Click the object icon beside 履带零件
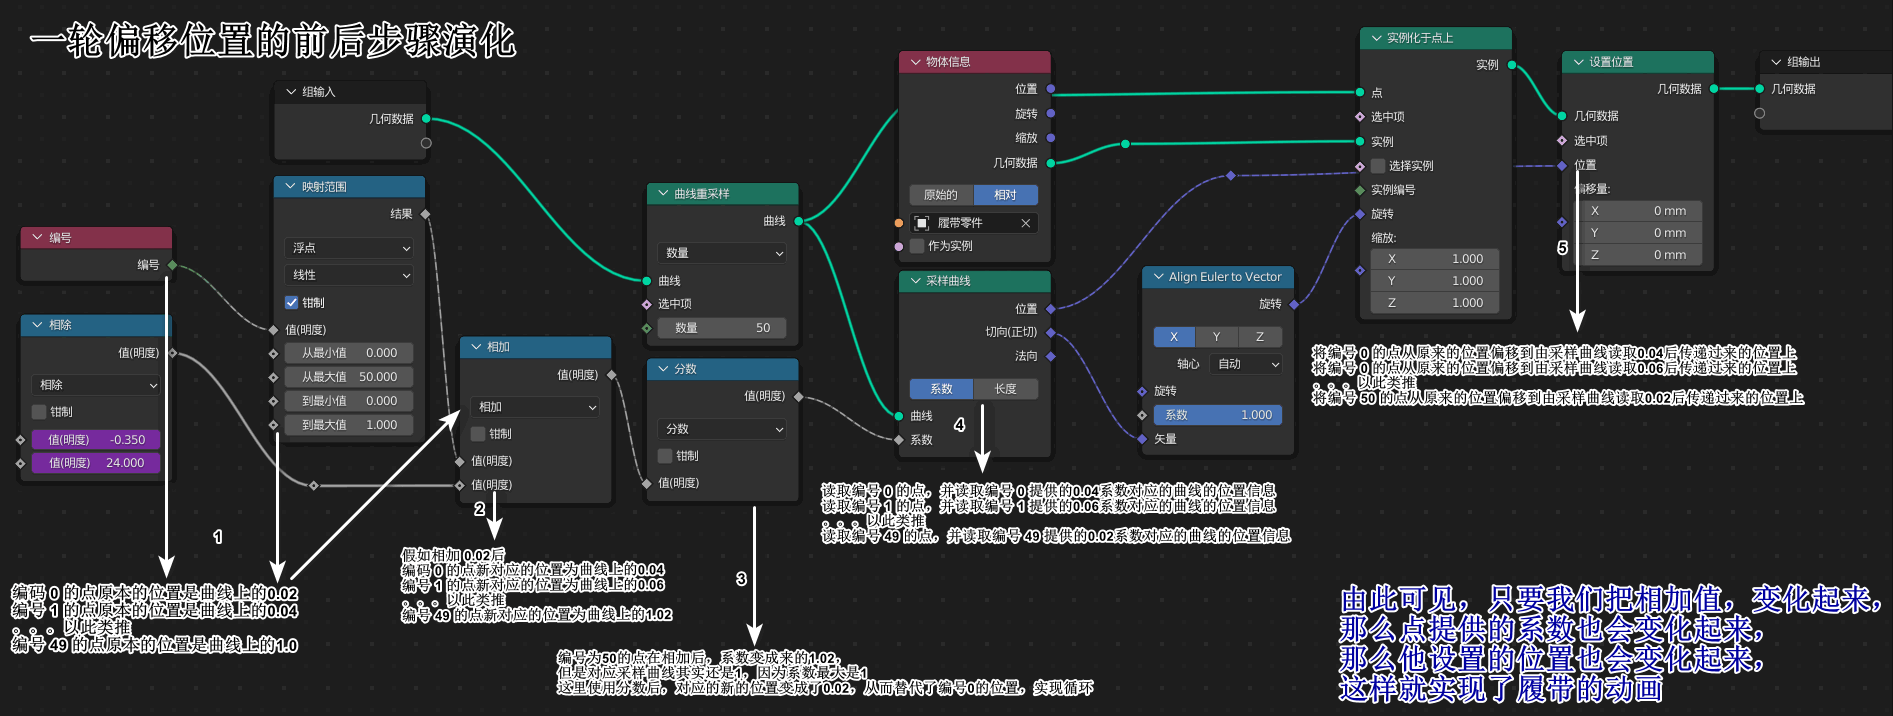Screen dimensions: 1893x716 922,223
